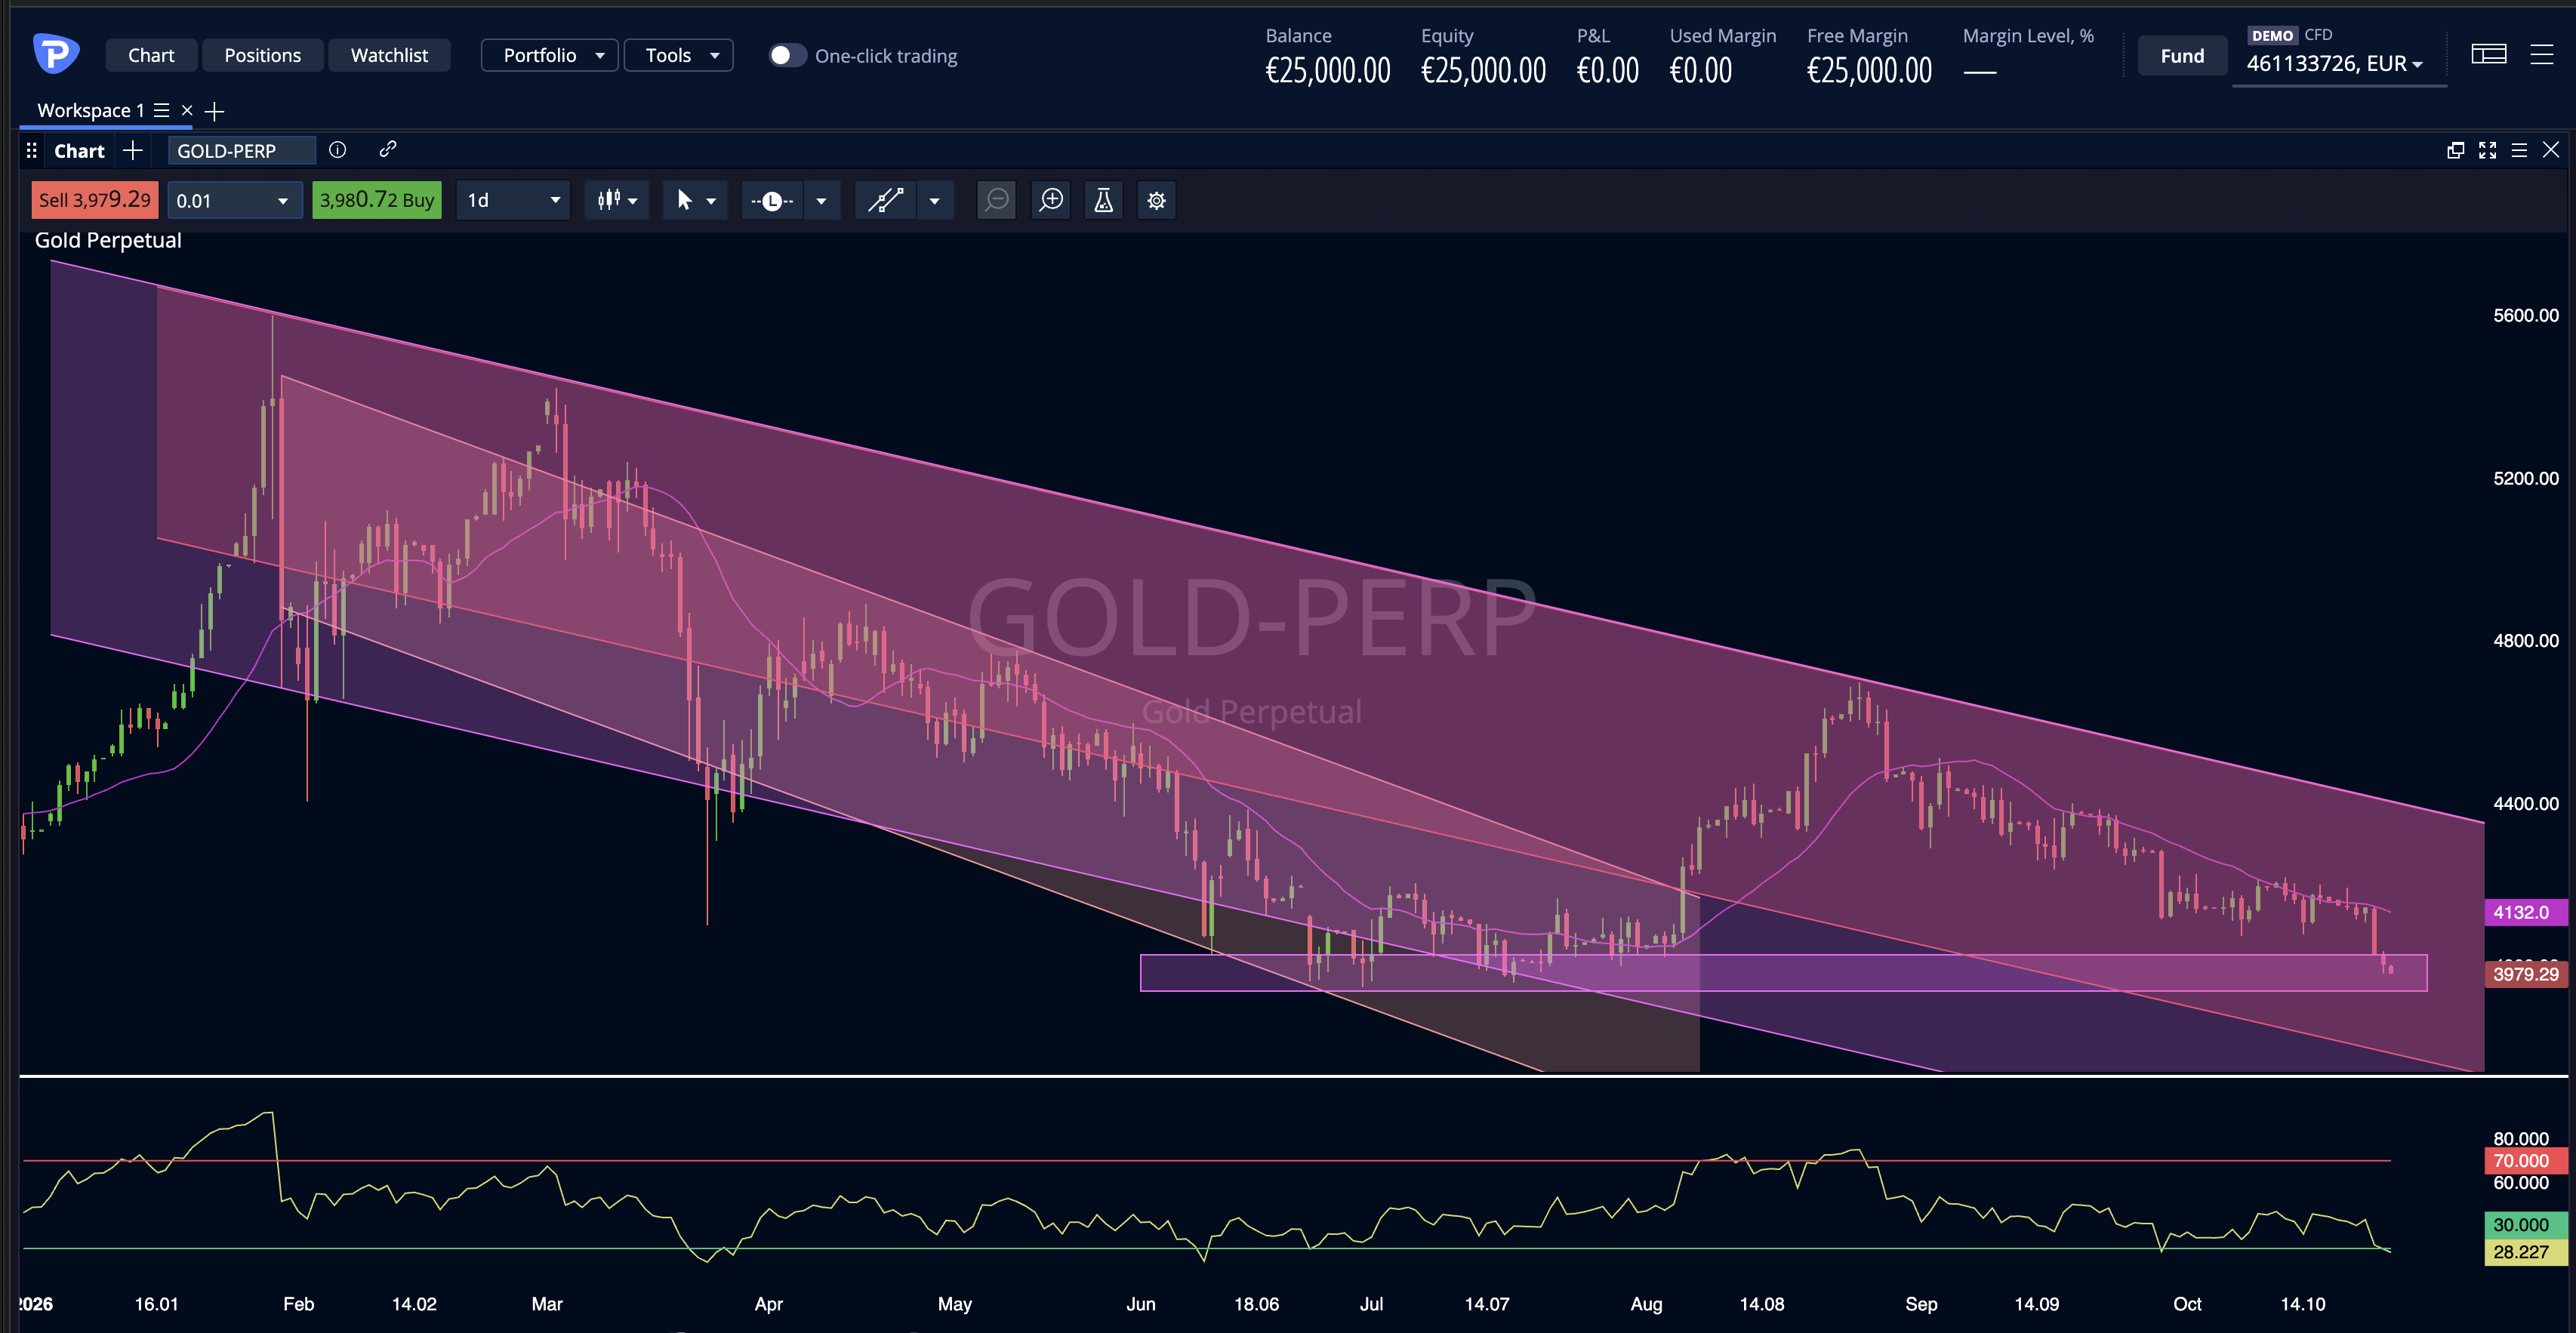Click the Sell 3,979.29 button
2576x1333 pixels.
point(95,200)
